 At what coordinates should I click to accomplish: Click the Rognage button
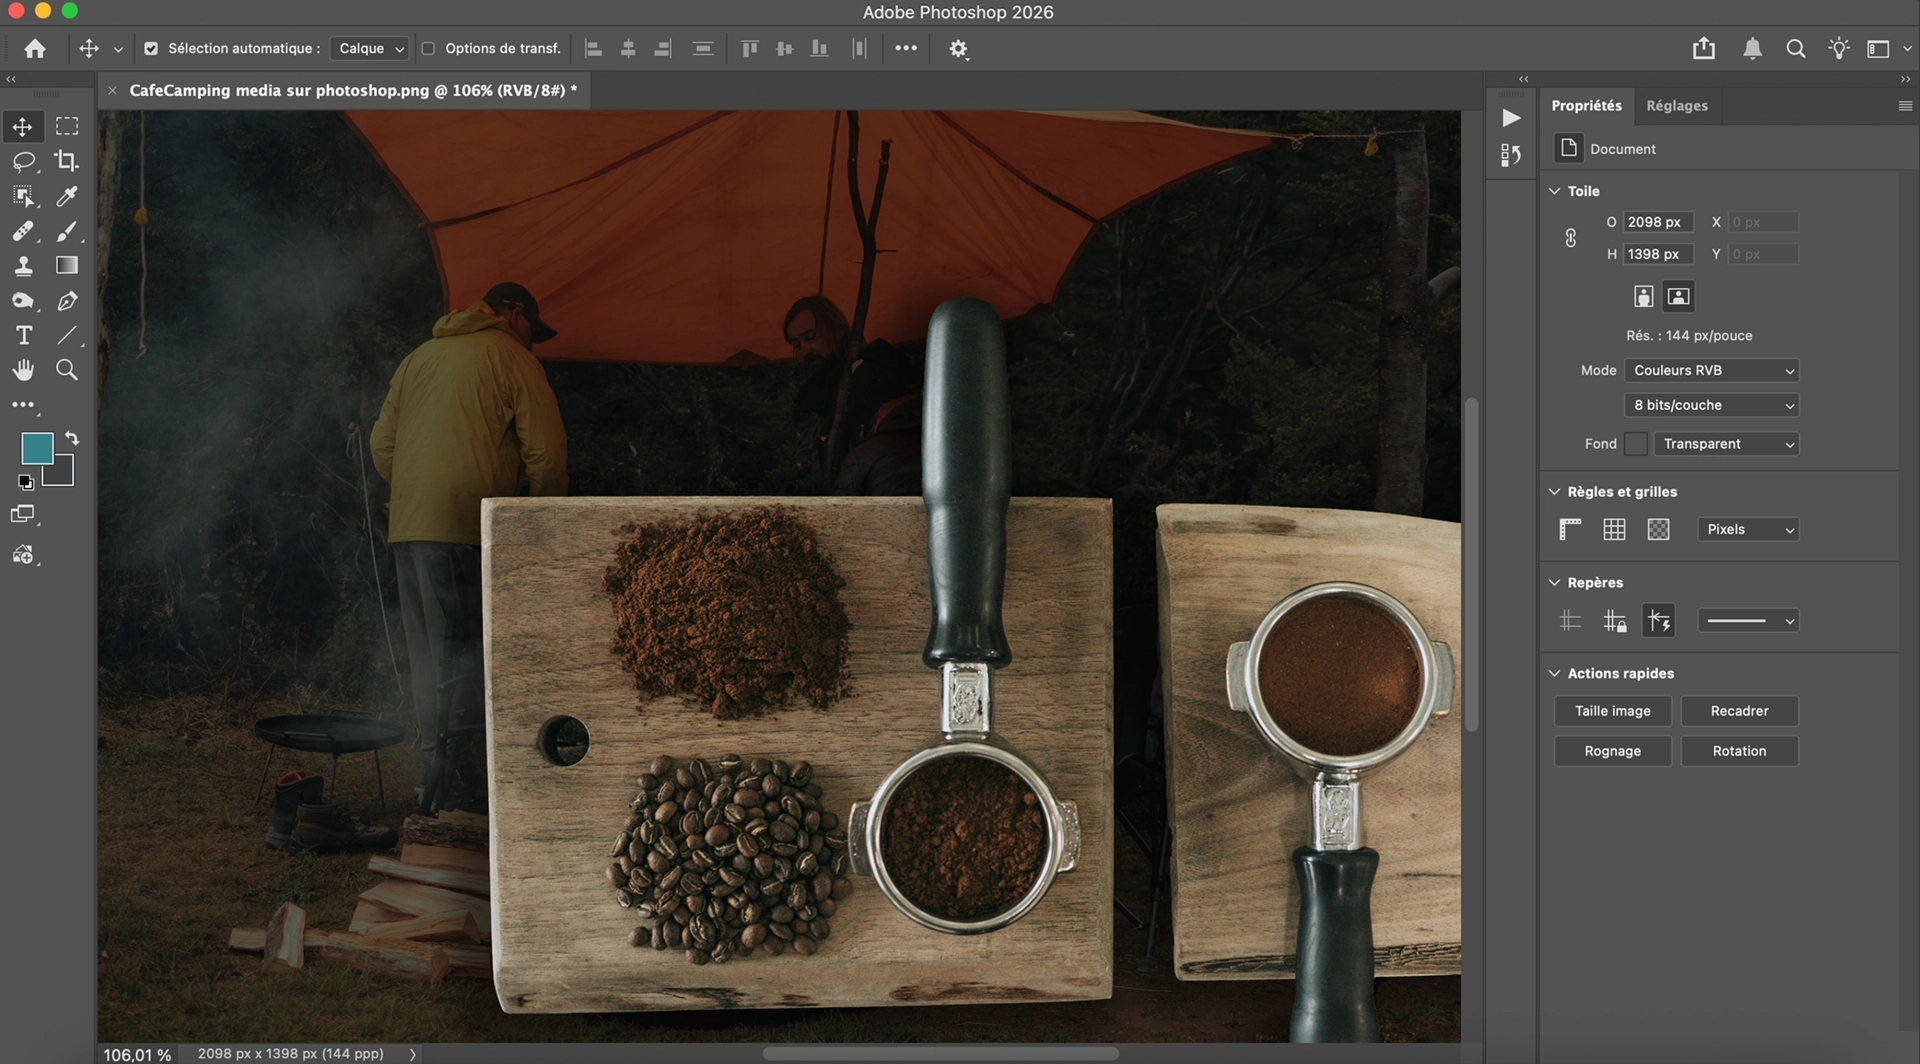coord(1612,751)
